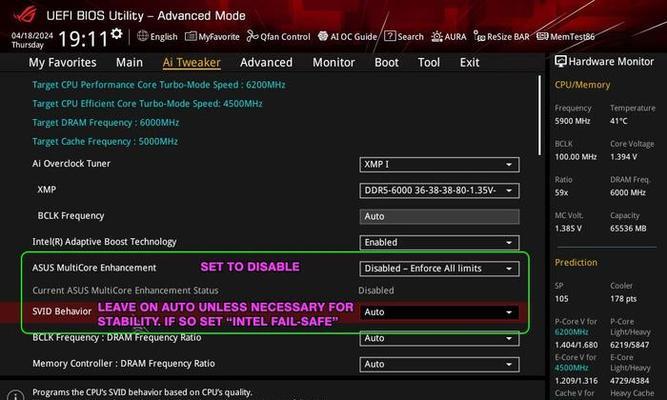The image size is (667, 400).
Task: Click Current ASUS MultiCore Enhancement Status text
Action: 125,291
